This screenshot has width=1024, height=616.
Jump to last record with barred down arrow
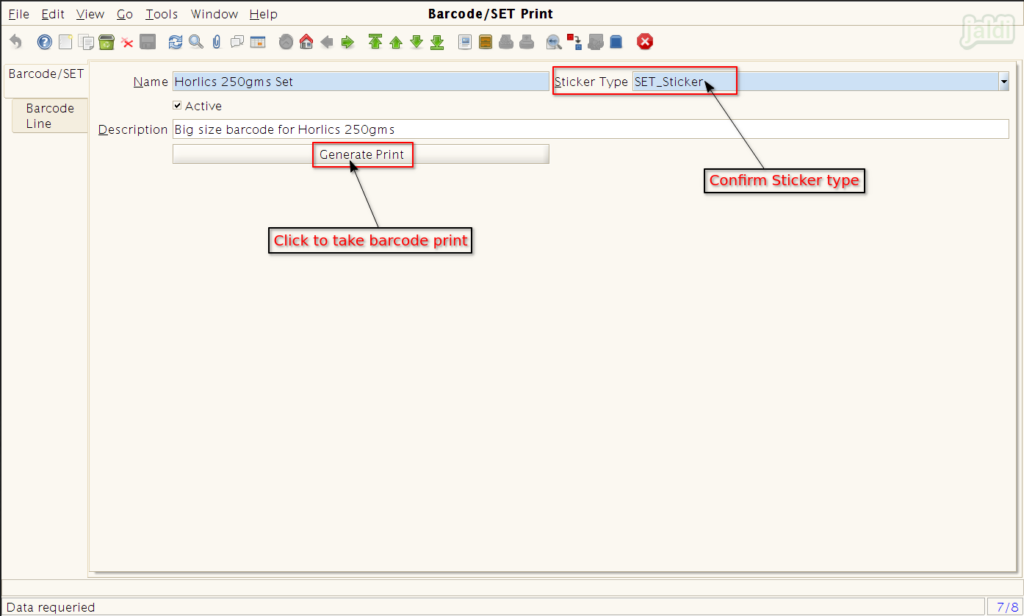[438, 42]
